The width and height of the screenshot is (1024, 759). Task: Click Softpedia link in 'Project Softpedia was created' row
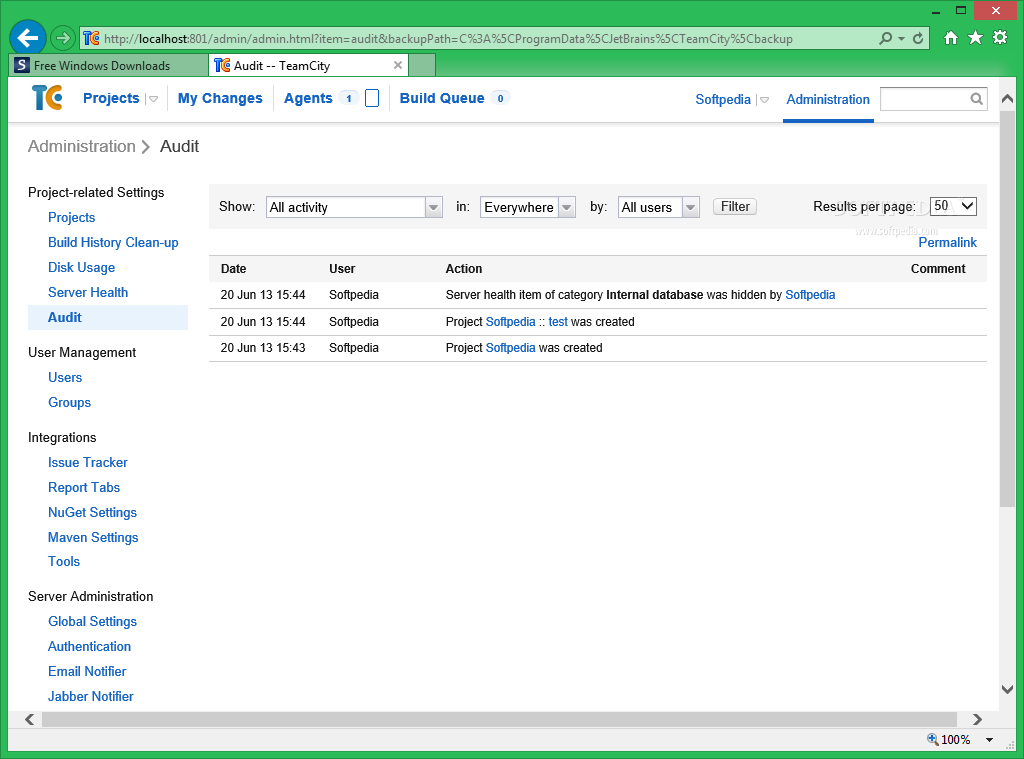[510, 347]
